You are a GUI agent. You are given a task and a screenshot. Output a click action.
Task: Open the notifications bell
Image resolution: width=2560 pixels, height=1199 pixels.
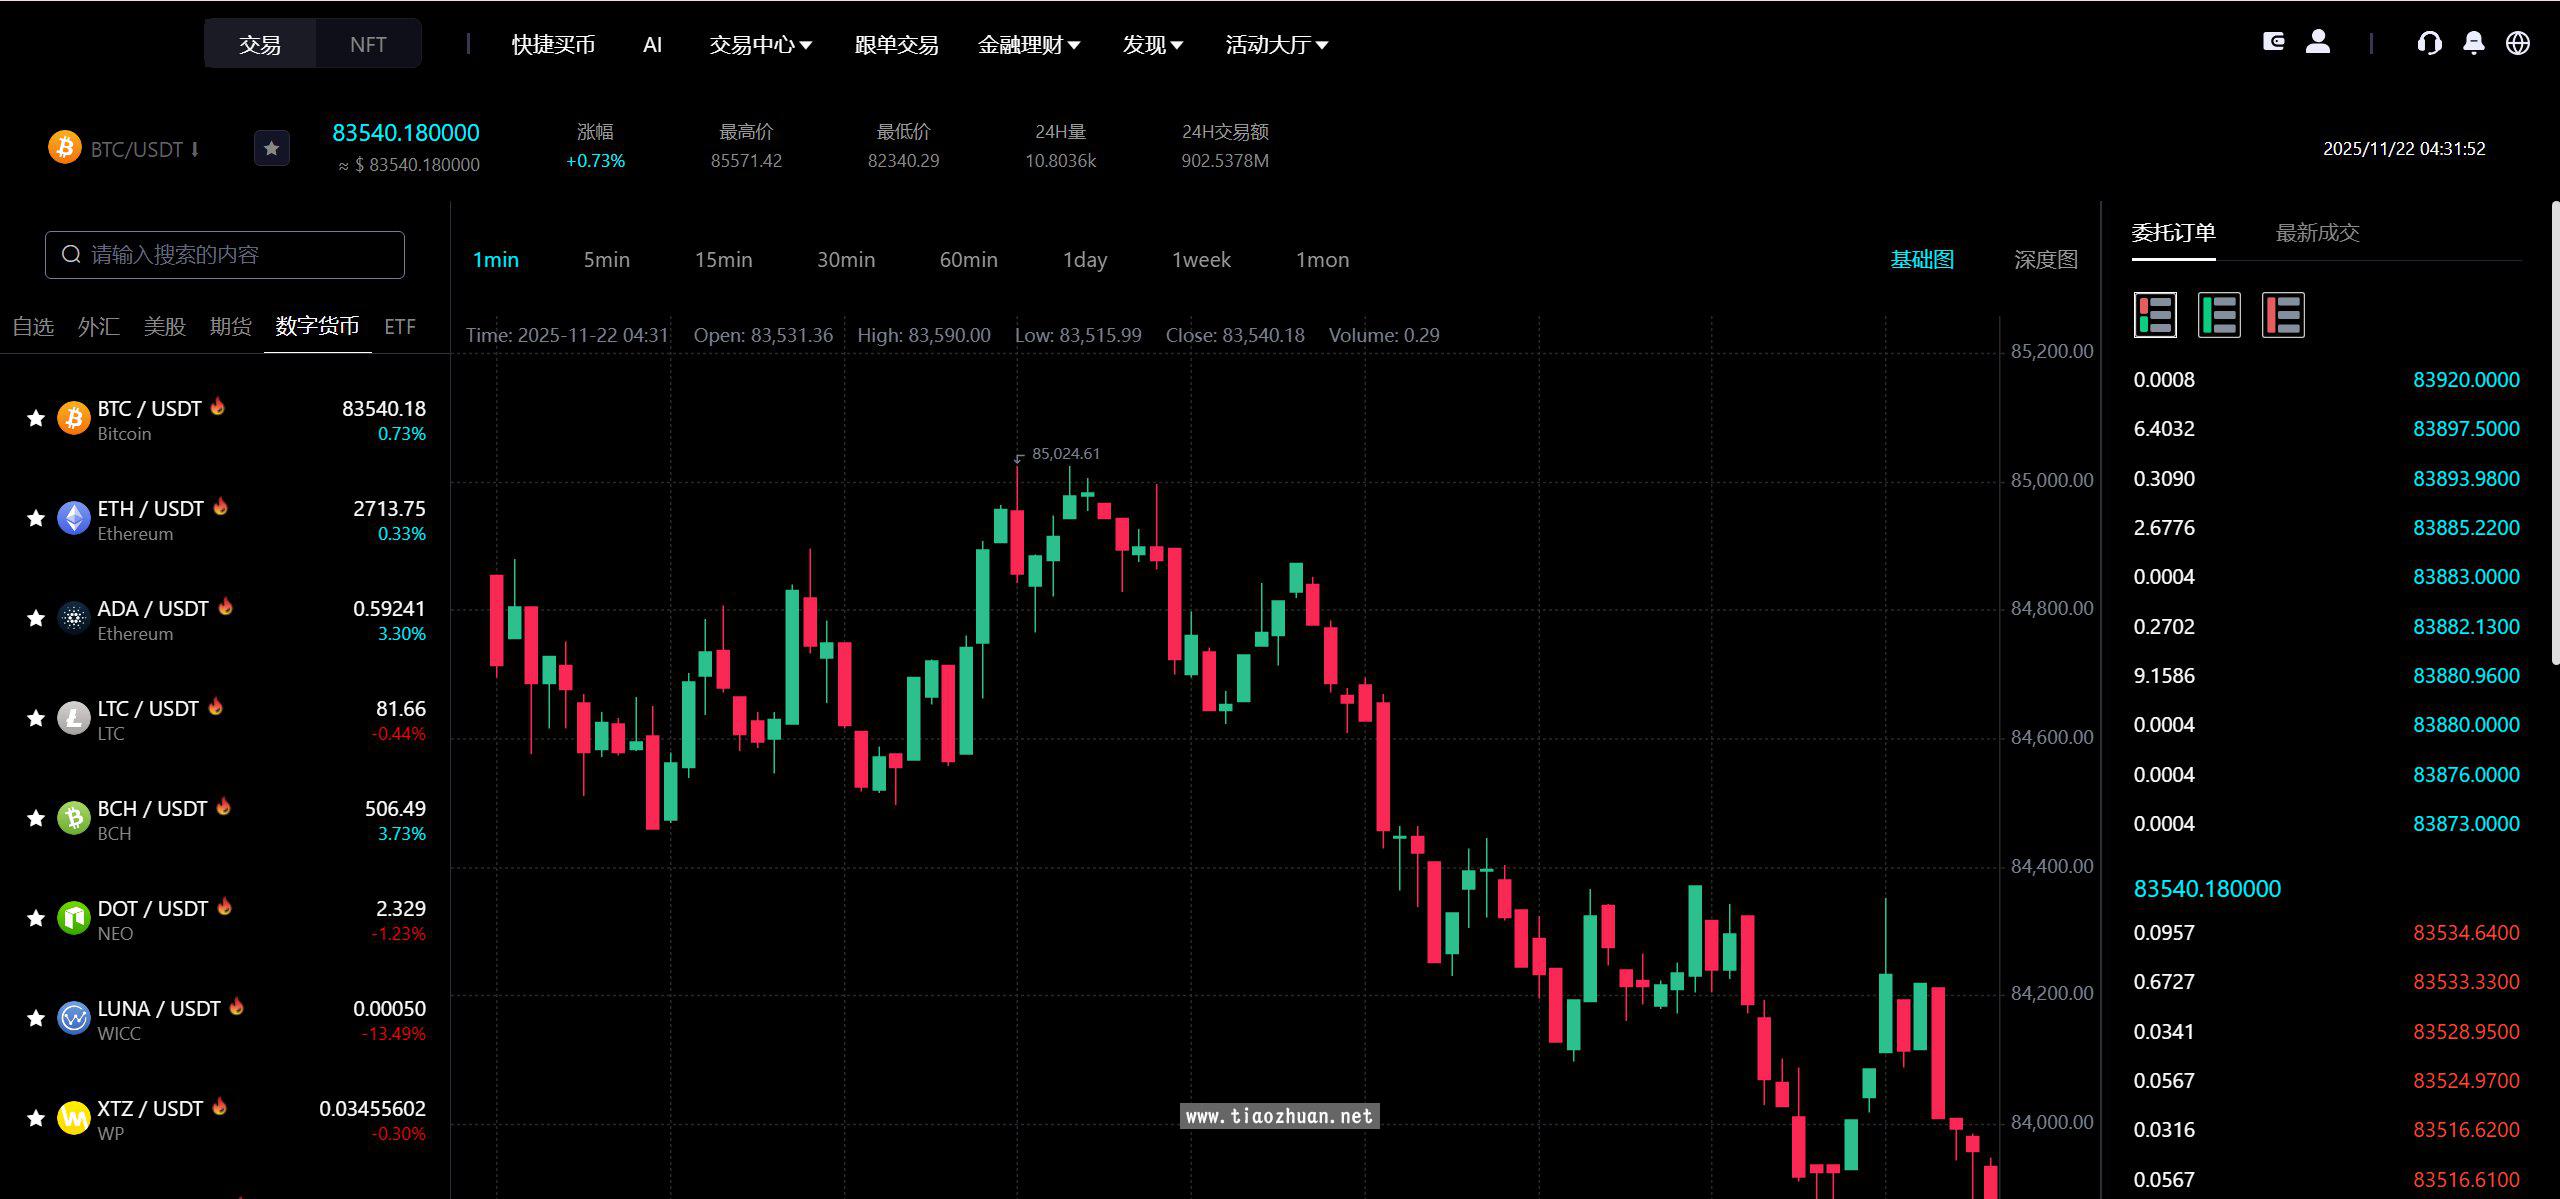pos(2473,43)
